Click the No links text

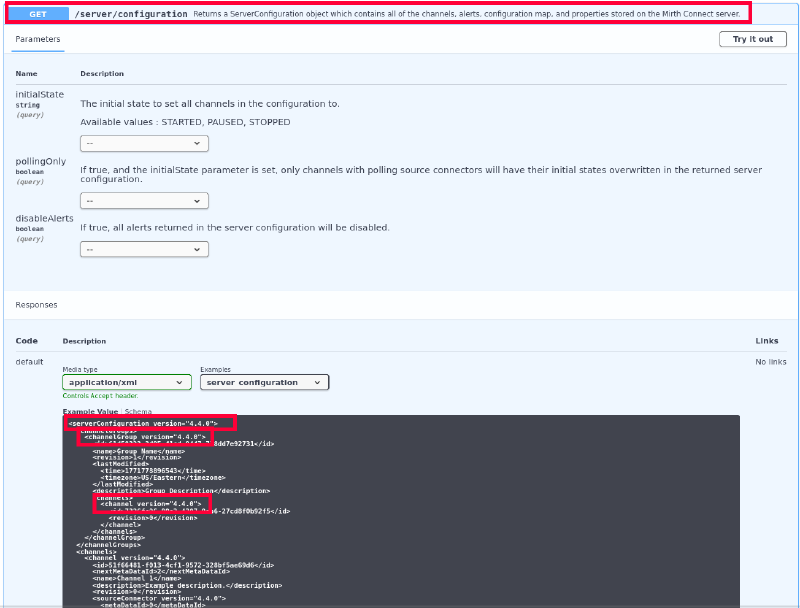click(770, 361)
